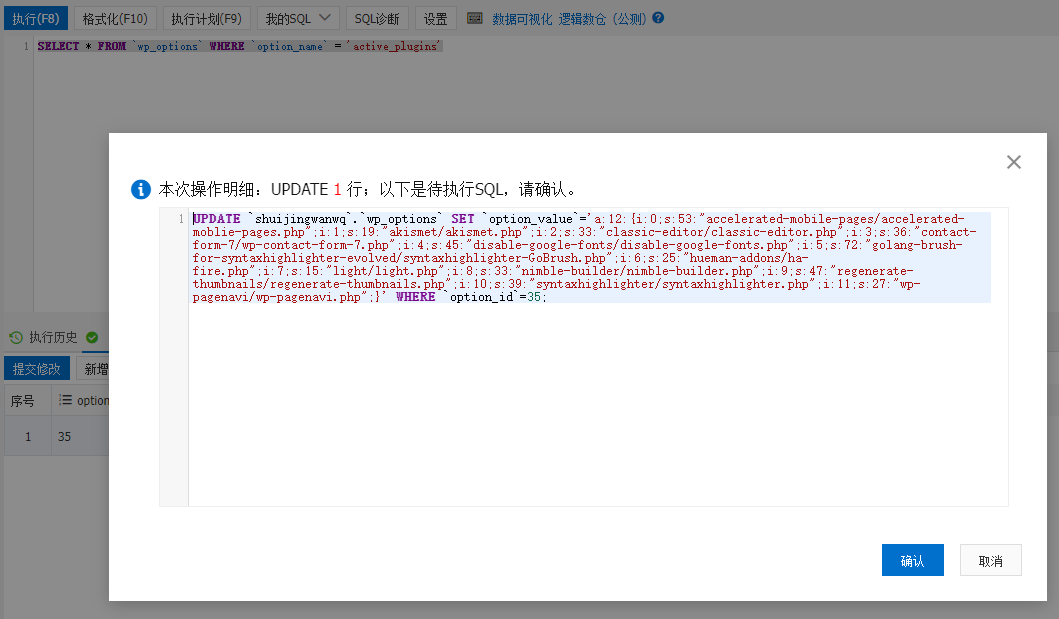Expand the 我的SQL dropdown
1059x619 pixels.
click(x=298, y=18)
